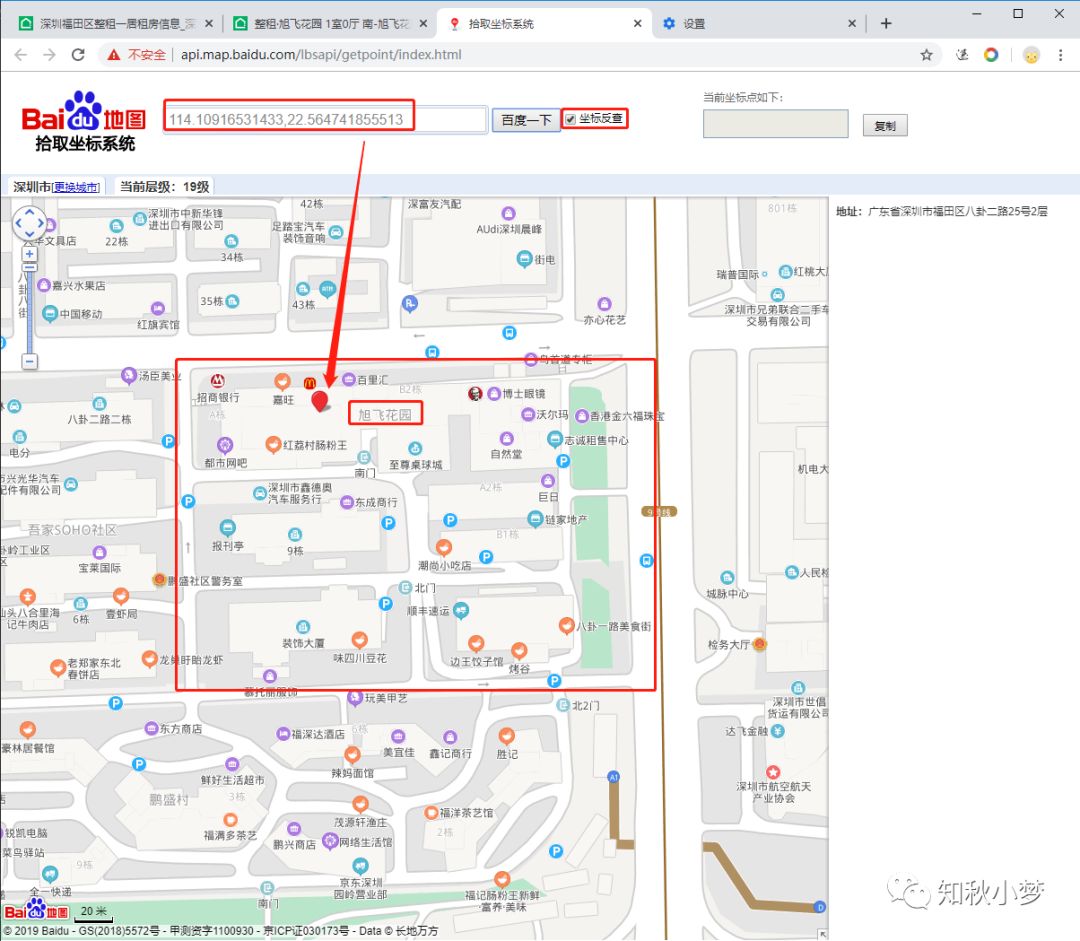Switch to the 深圳福田区整租 tab
Image resolution: width=1080 pixels, height=941 pixels.
click(x=116, y=23)
